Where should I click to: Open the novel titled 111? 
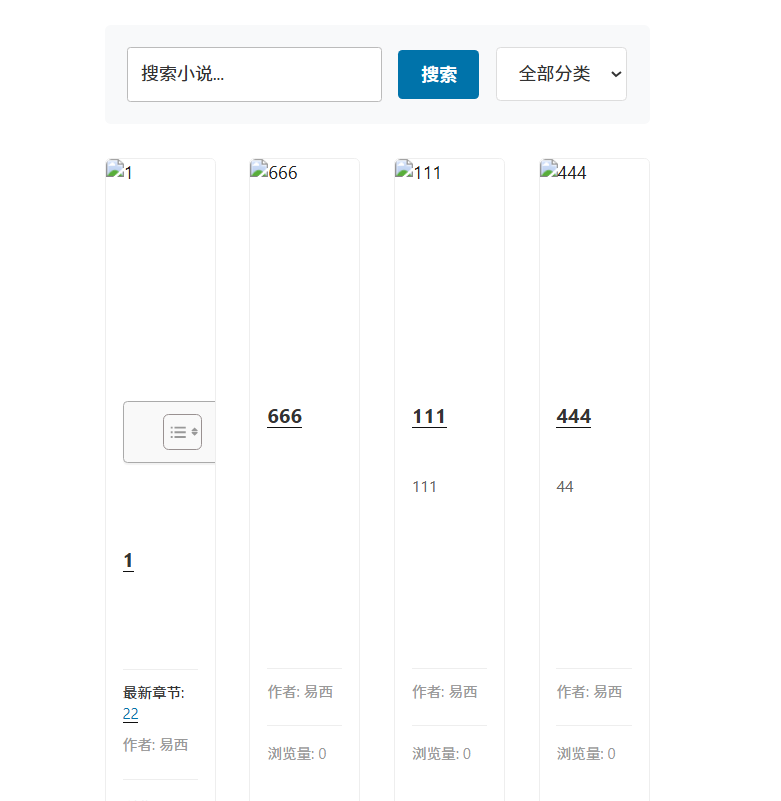coord(429,416)
